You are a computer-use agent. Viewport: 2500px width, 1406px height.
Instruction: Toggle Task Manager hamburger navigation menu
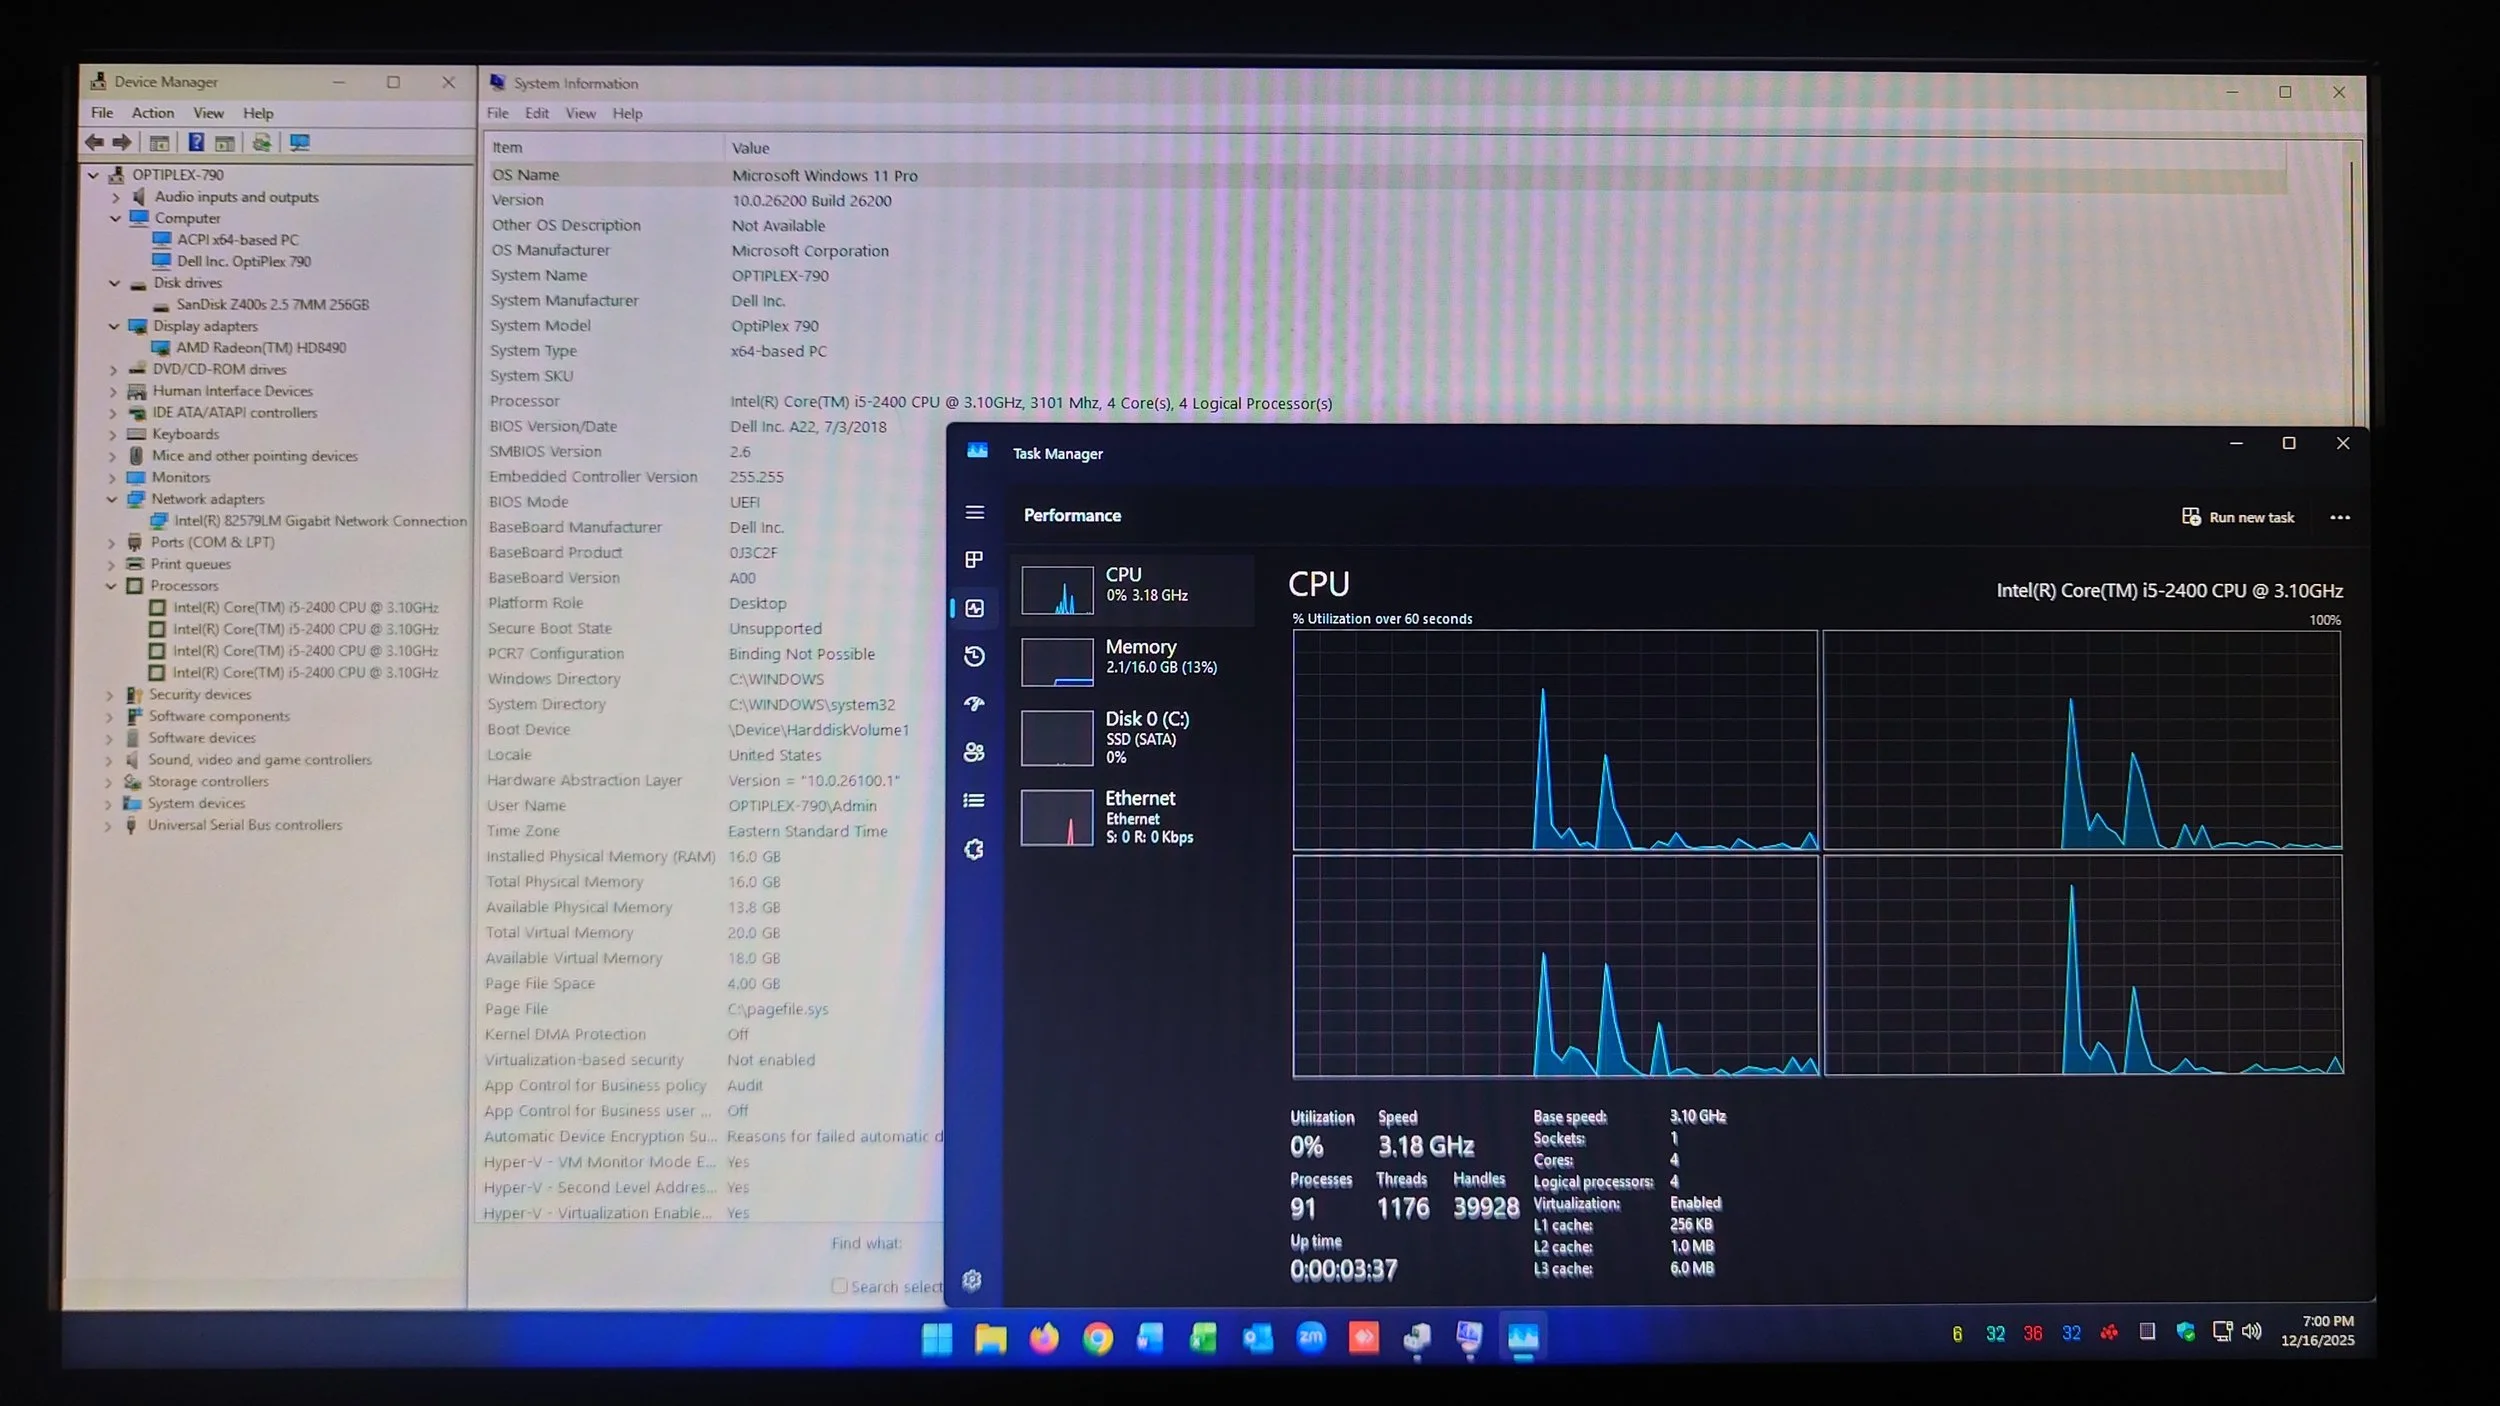(x=974, y=513)
